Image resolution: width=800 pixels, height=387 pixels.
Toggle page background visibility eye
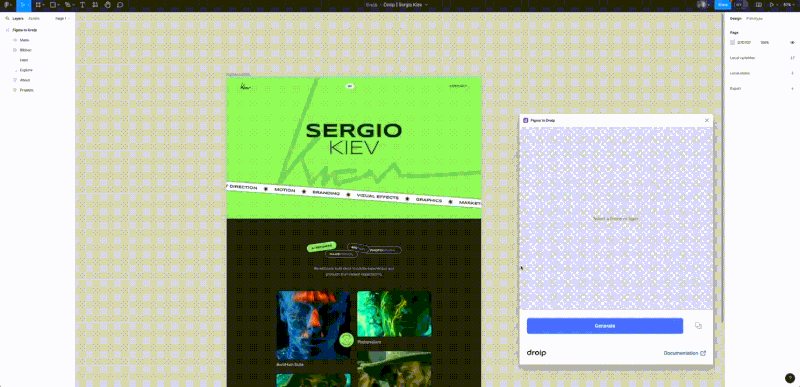click(792, 43)
